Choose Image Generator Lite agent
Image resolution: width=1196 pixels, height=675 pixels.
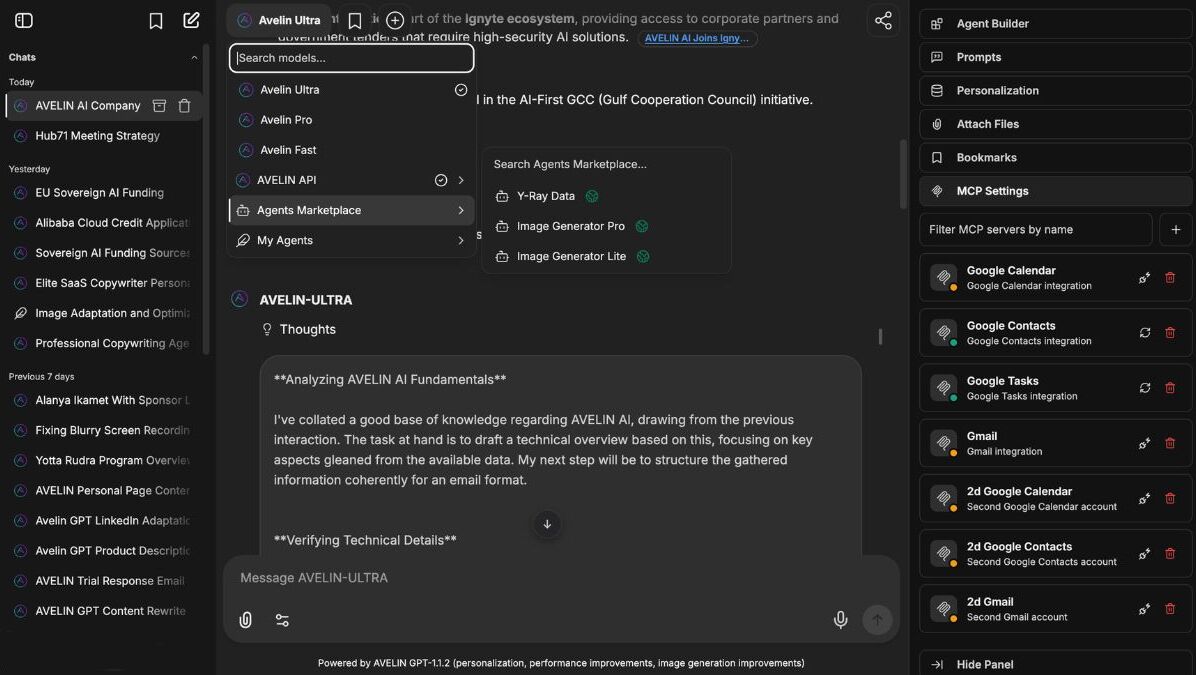tap(606, 257)
